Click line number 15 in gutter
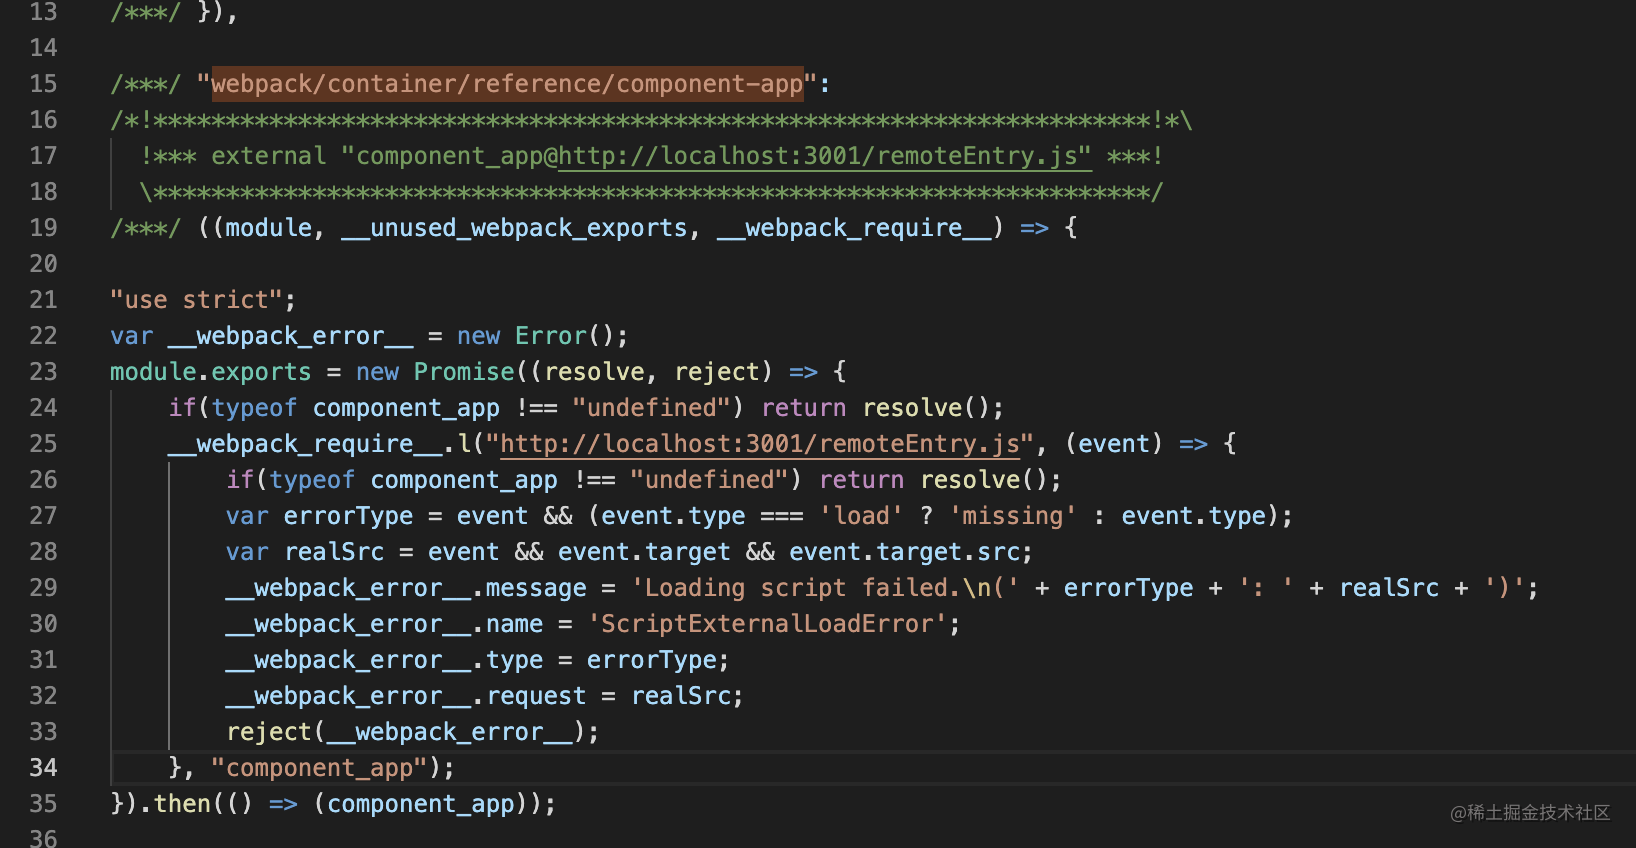 point(43,84)
